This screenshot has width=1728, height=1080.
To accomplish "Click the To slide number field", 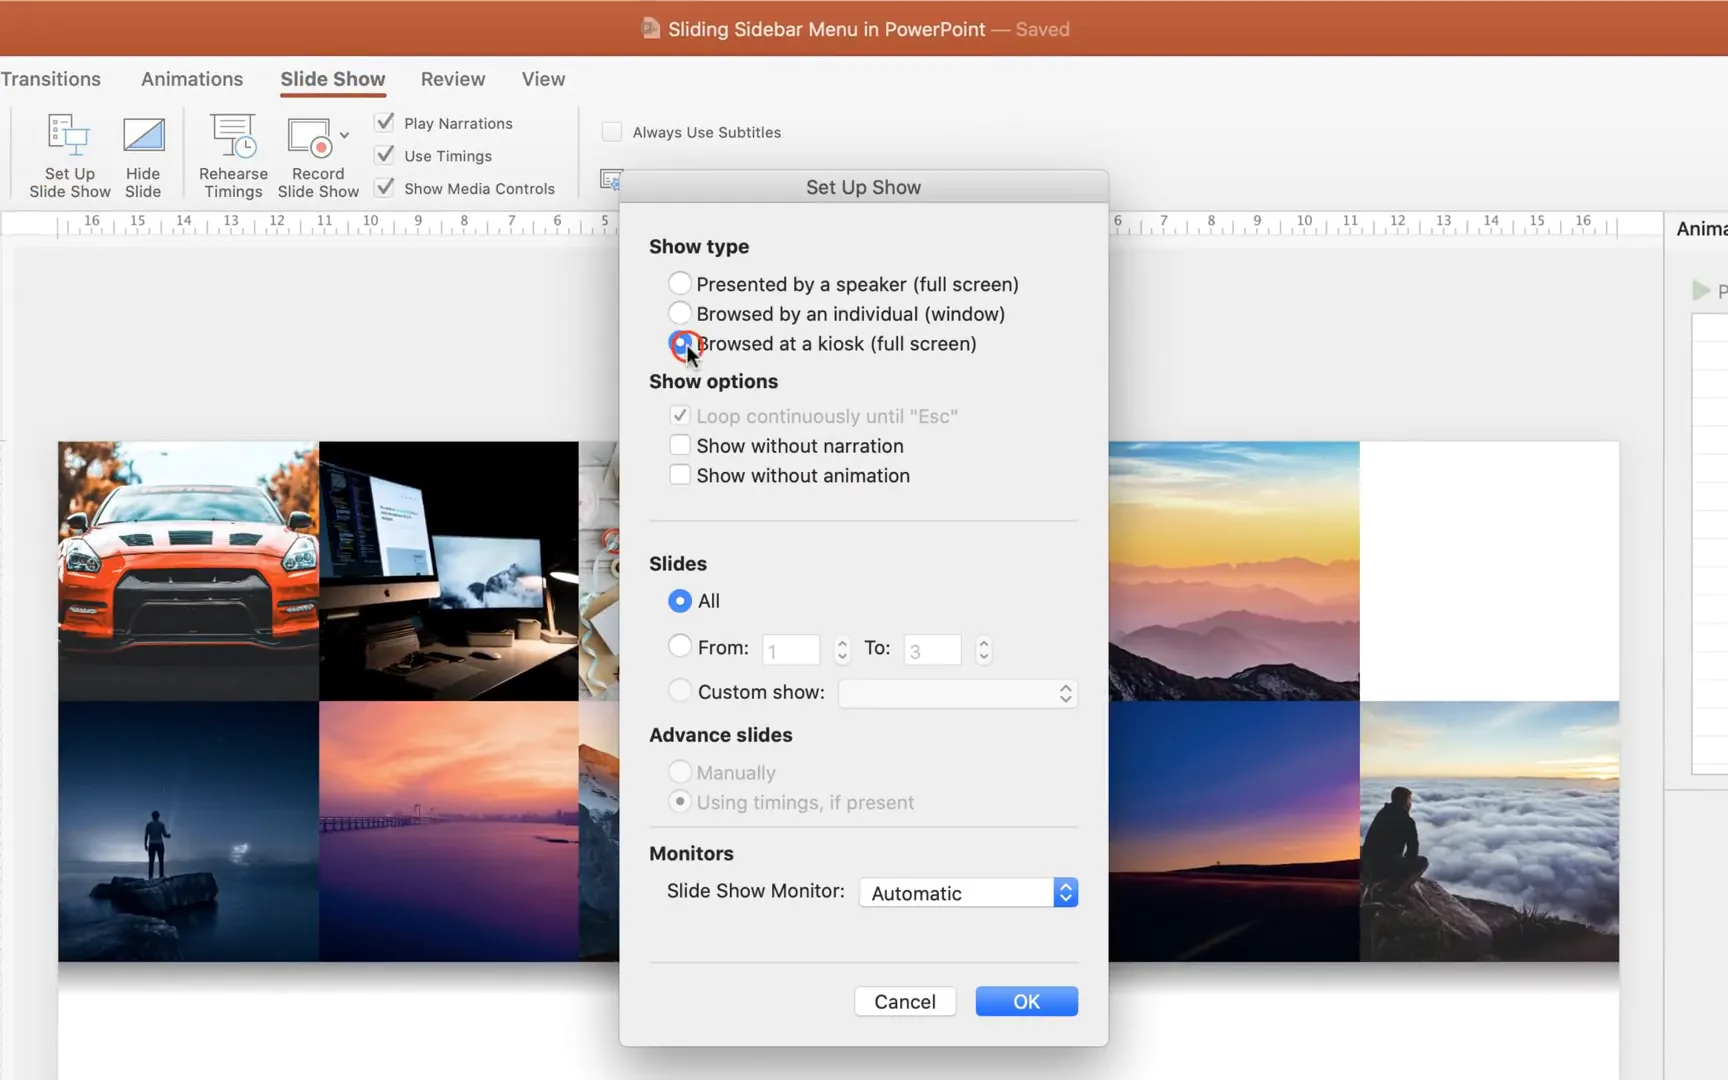I will [932, 650].
